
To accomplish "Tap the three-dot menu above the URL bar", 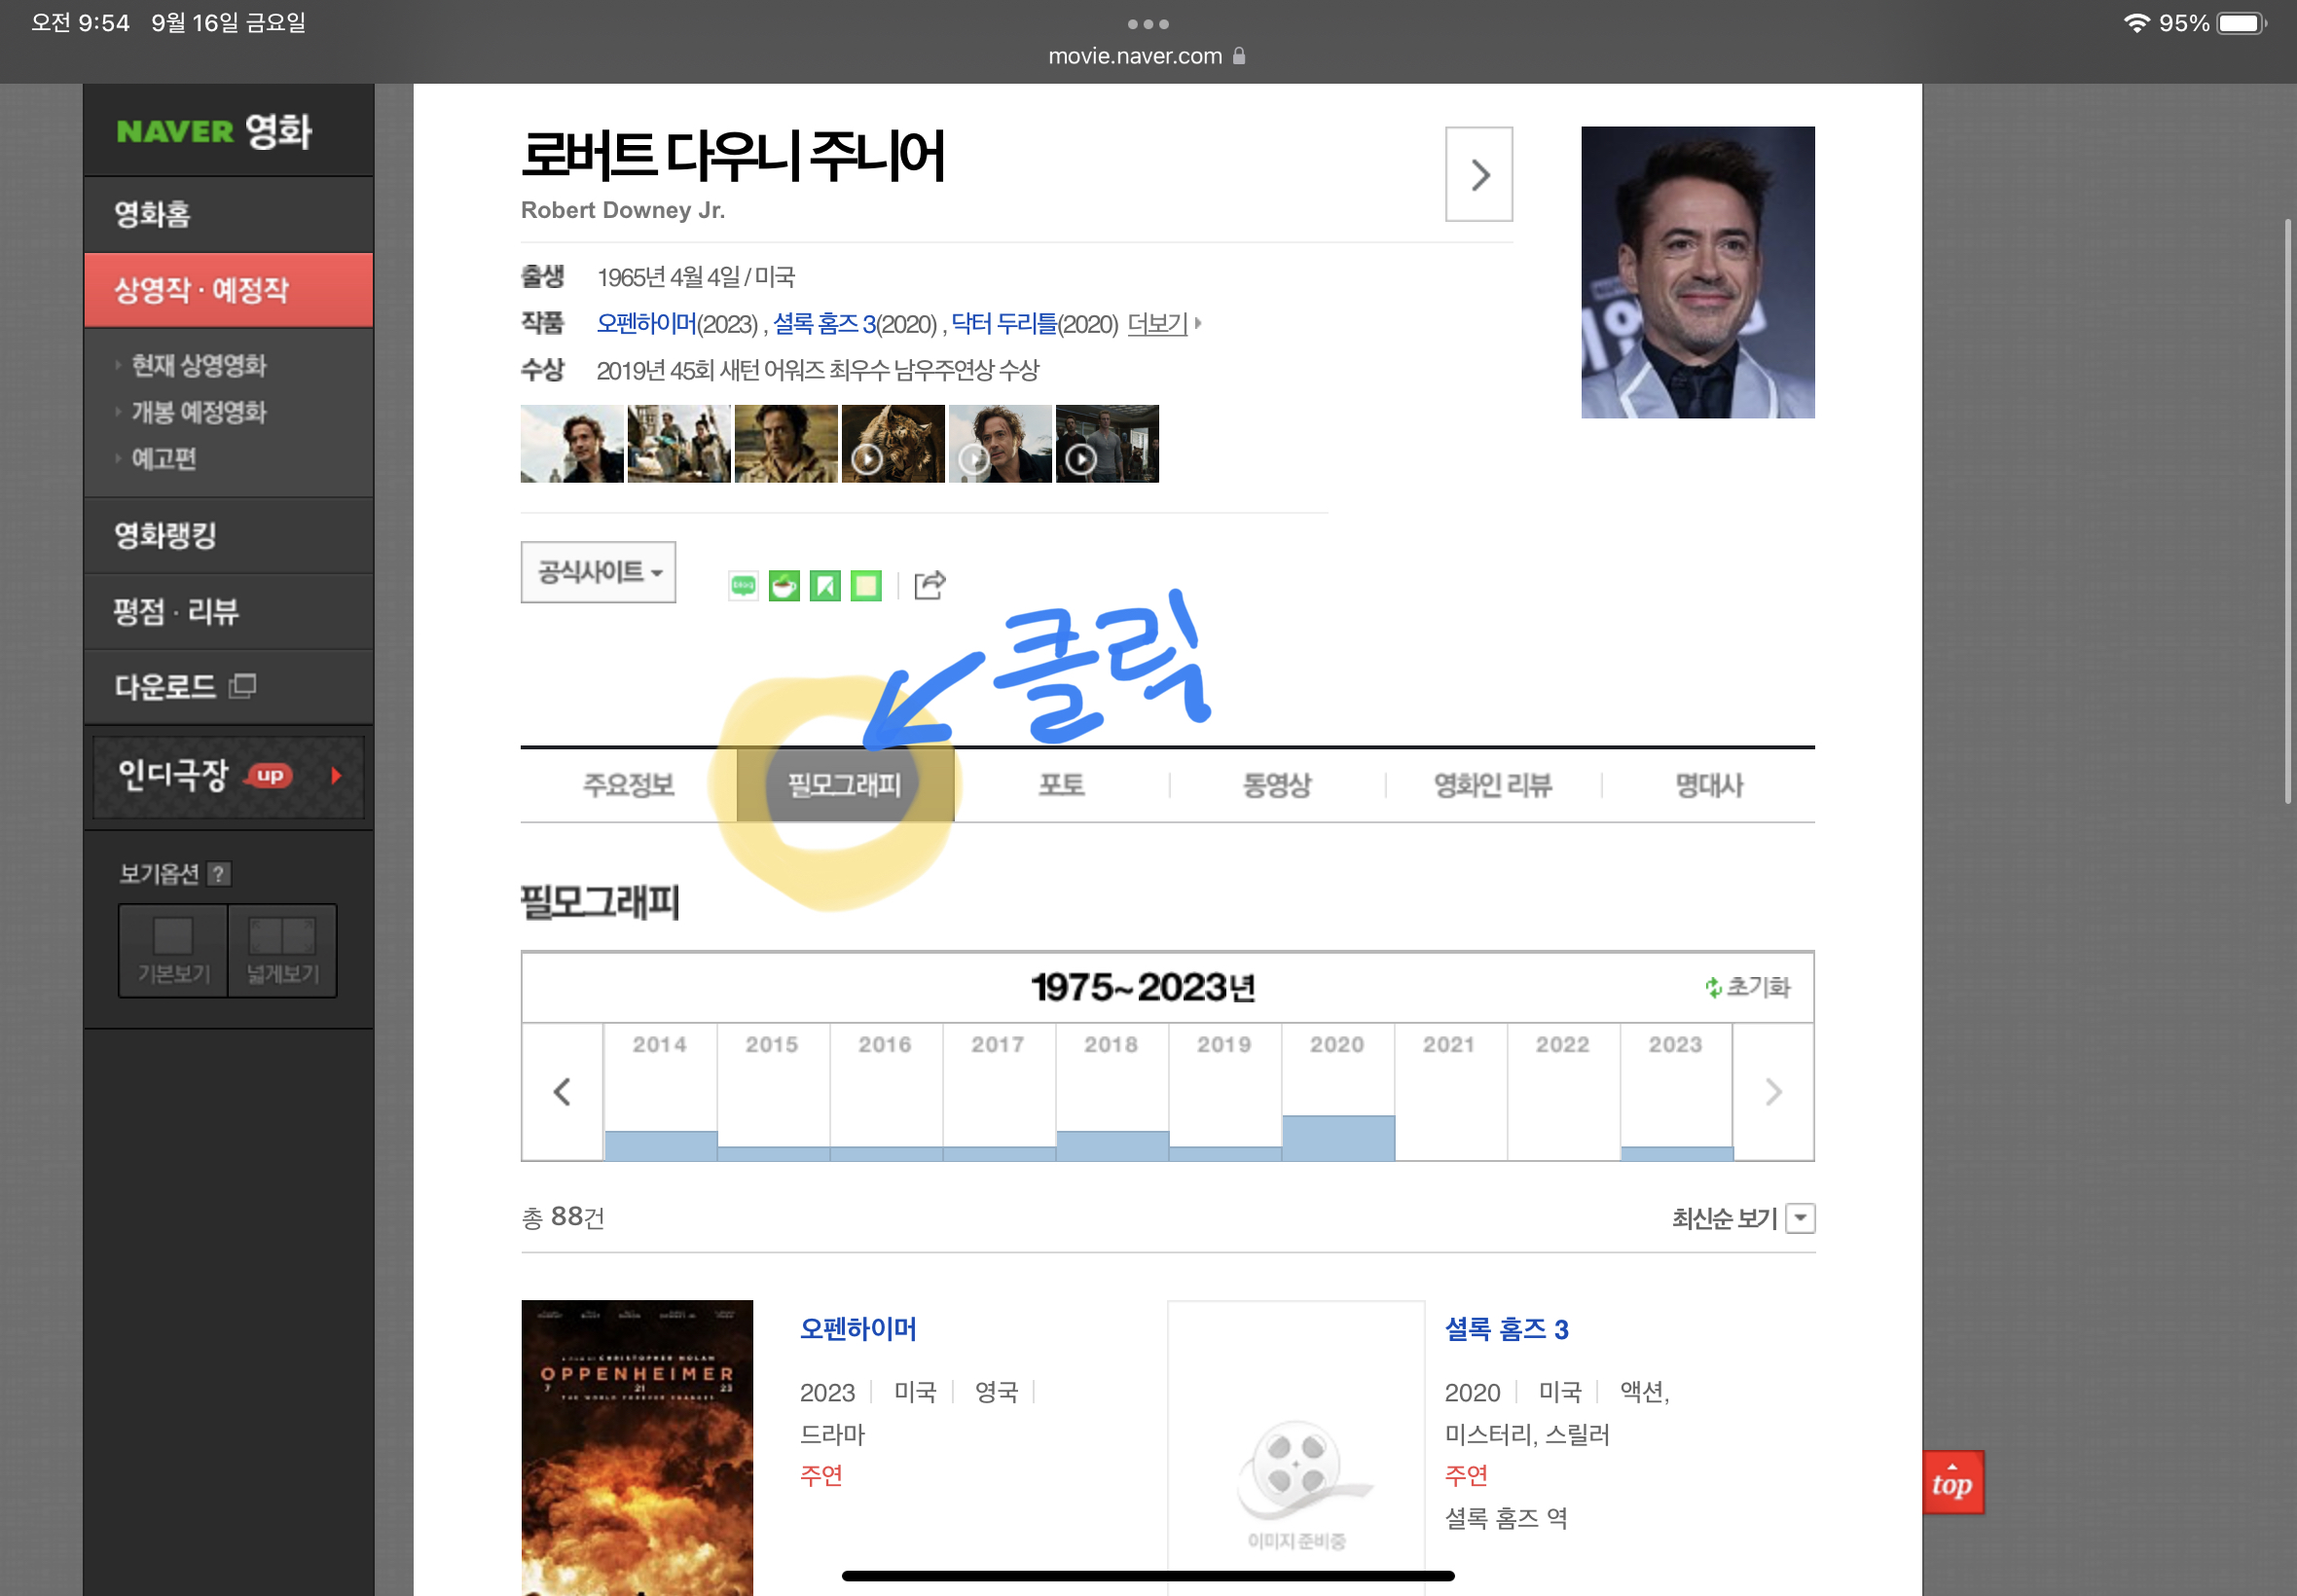I will (1148, 23).
